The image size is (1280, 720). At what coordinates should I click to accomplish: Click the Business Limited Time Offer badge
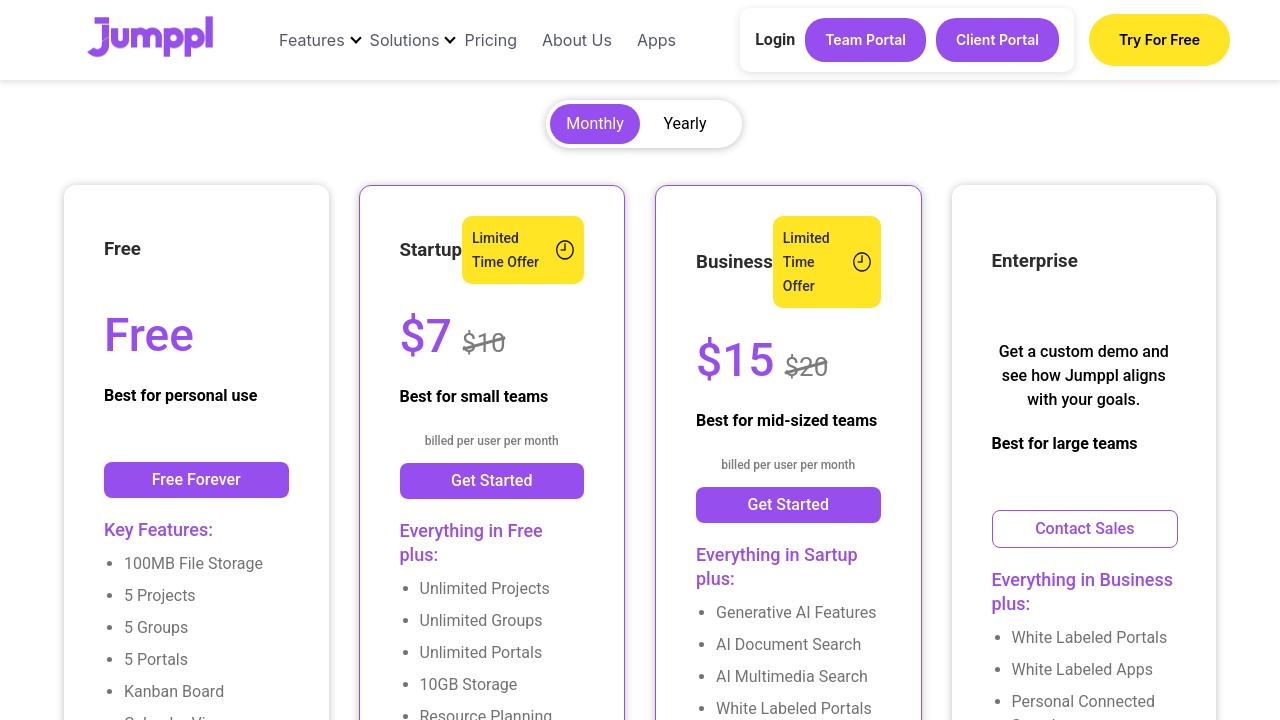click(x=808, y=262)
